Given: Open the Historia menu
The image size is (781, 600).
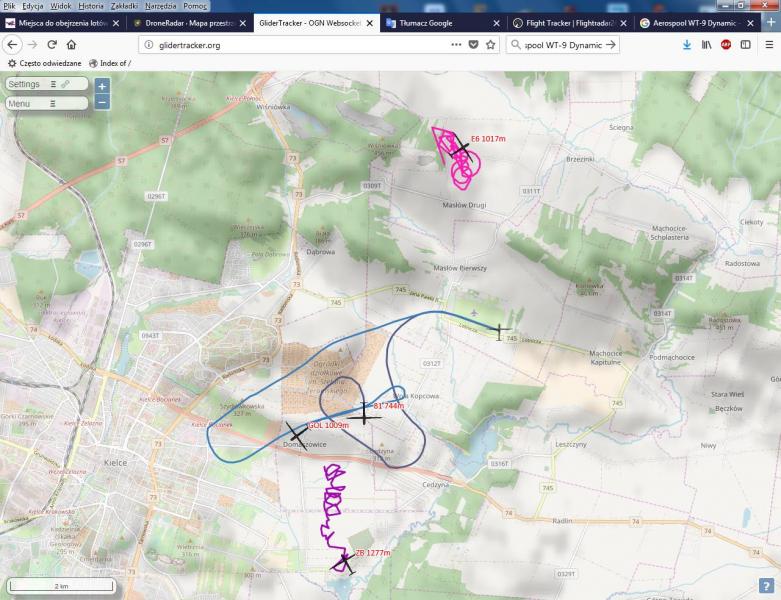Looking at the screenshot, I should click(91, 6).
